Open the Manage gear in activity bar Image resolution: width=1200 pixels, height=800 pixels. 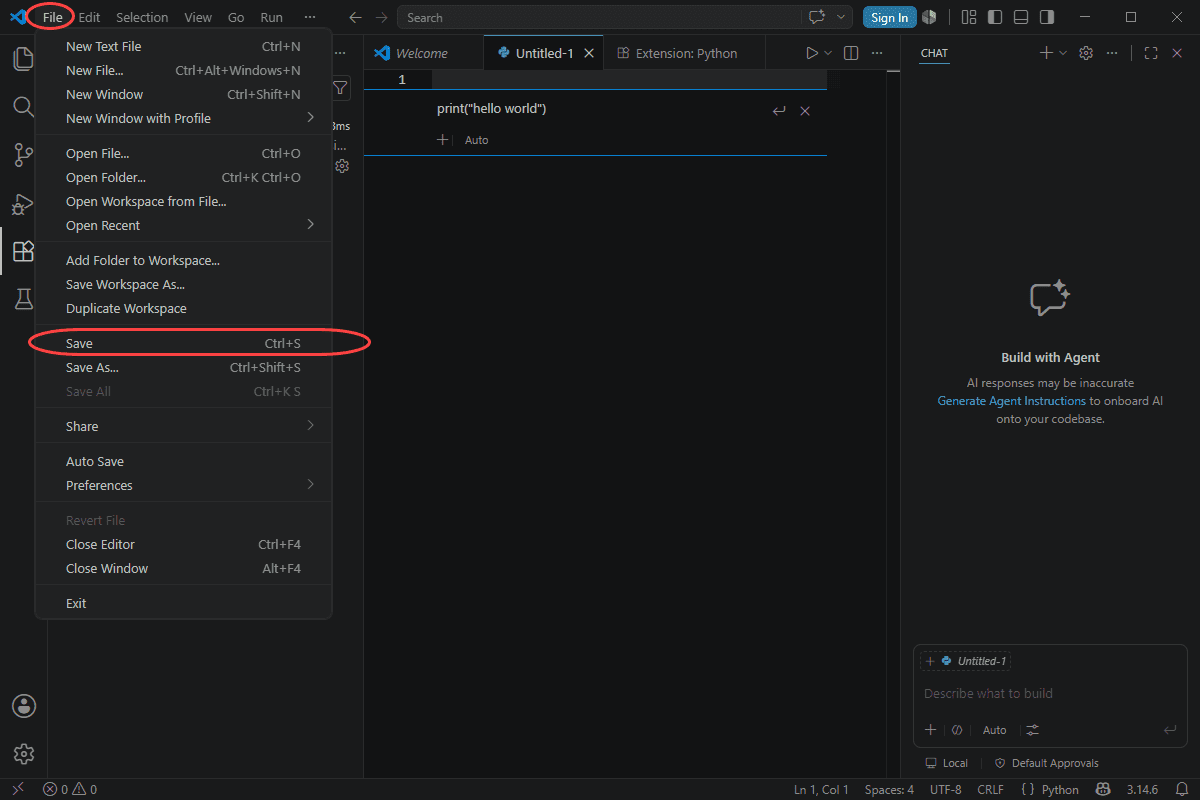pyautogui.click(x=24, y=754)
